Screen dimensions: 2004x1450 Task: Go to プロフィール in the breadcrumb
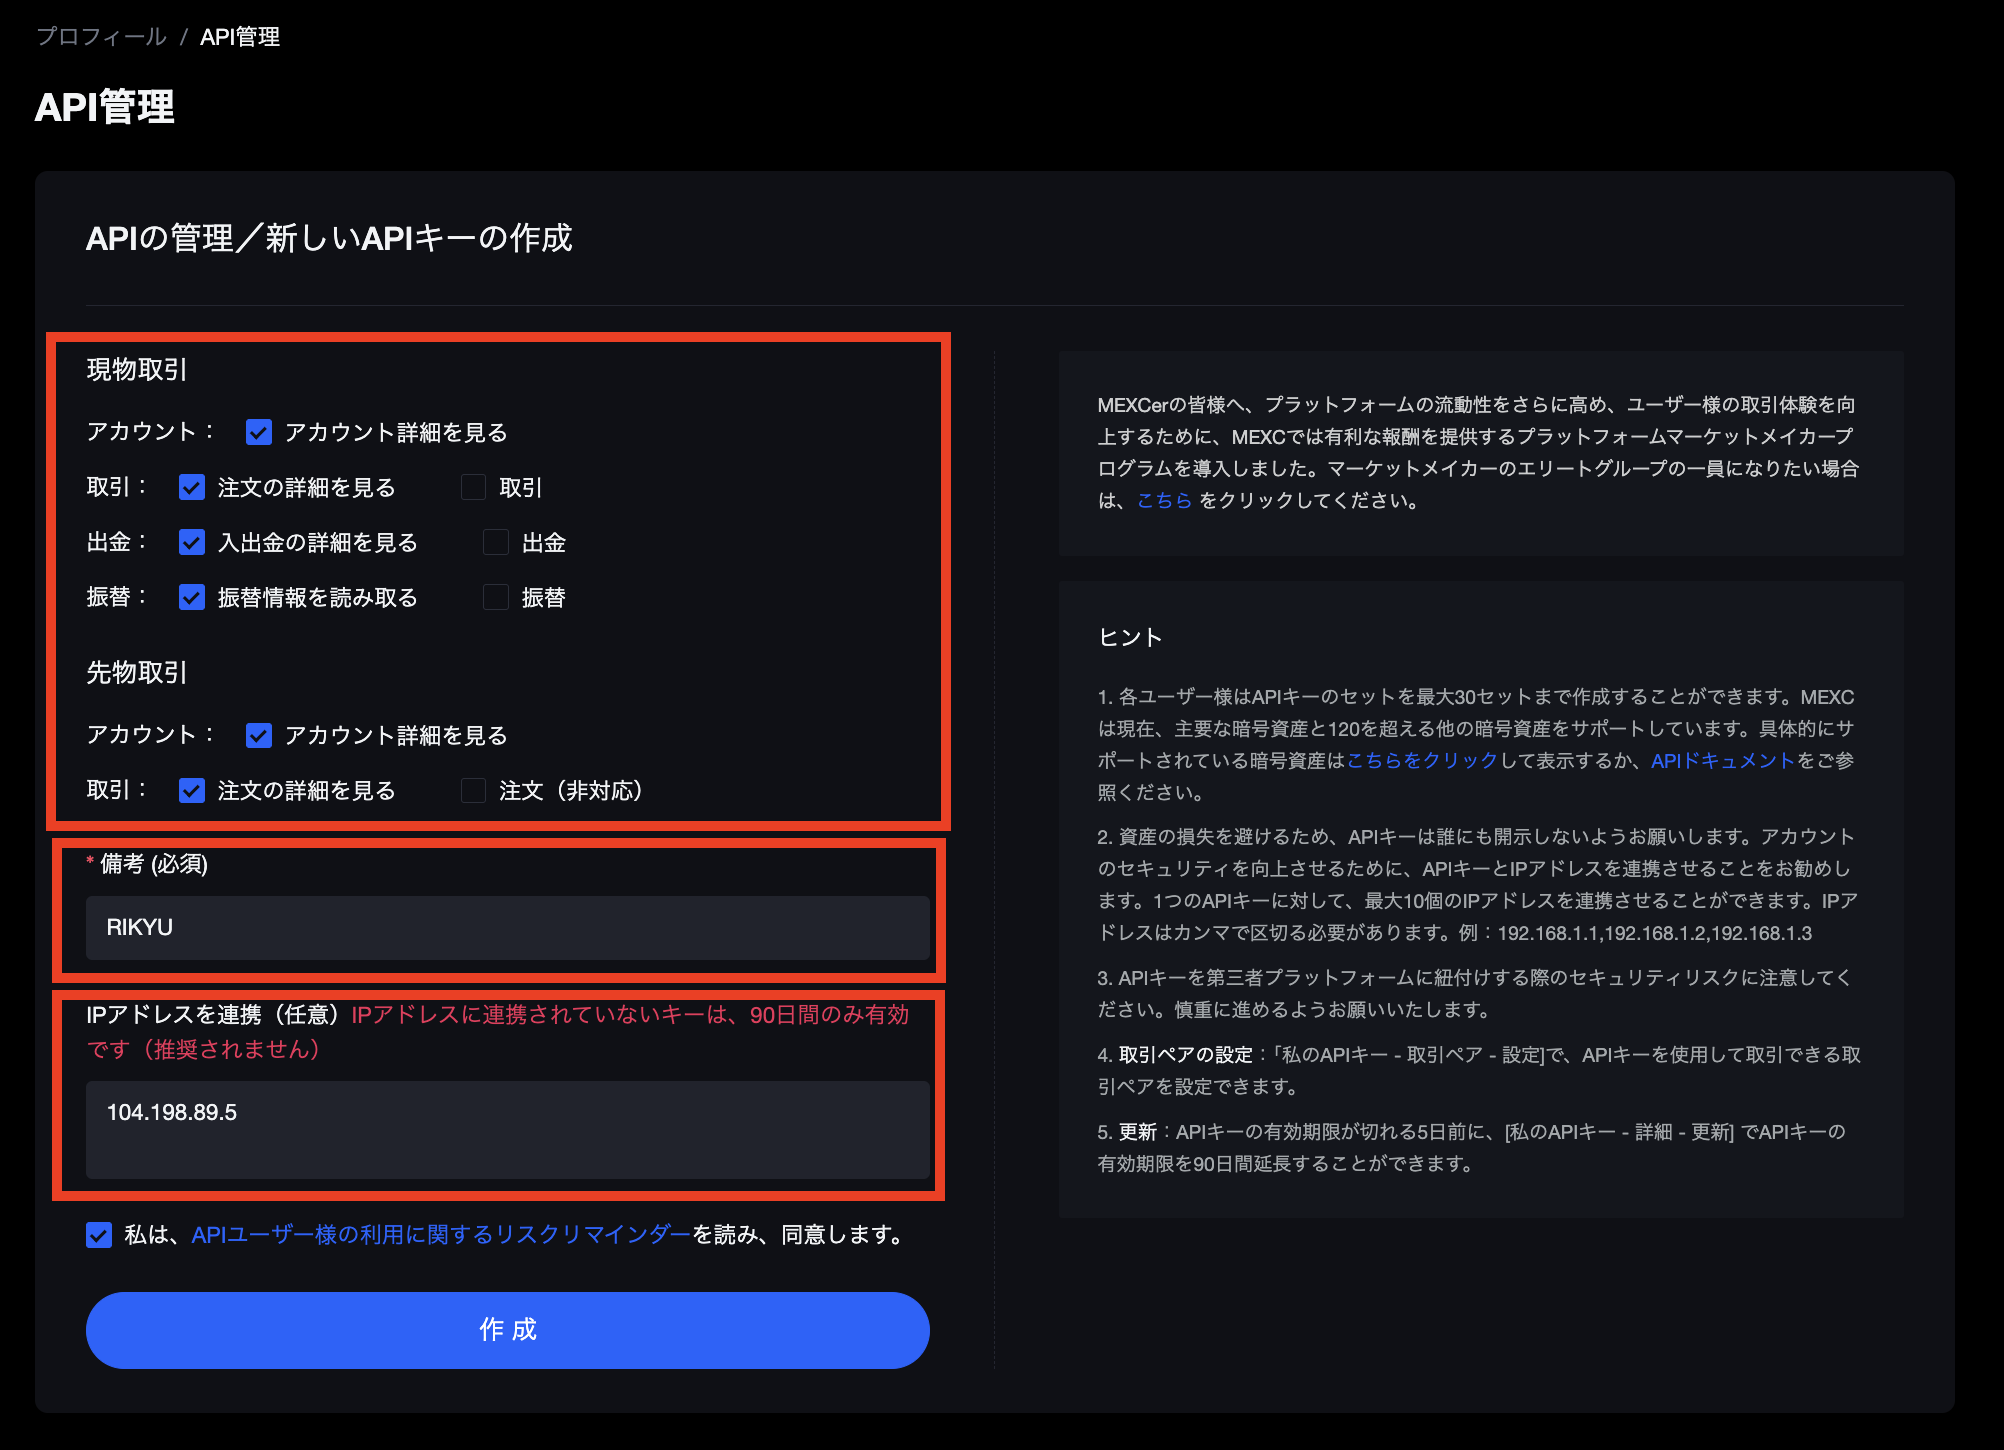pyautogui.click(x=101, y=37)
